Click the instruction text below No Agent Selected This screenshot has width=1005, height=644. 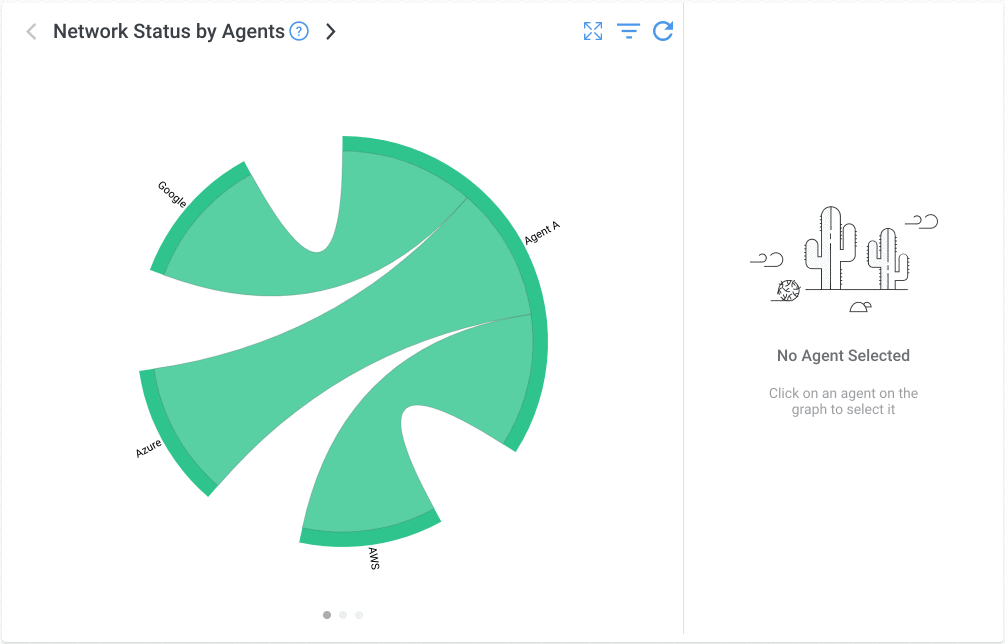(x=843, y=401)
